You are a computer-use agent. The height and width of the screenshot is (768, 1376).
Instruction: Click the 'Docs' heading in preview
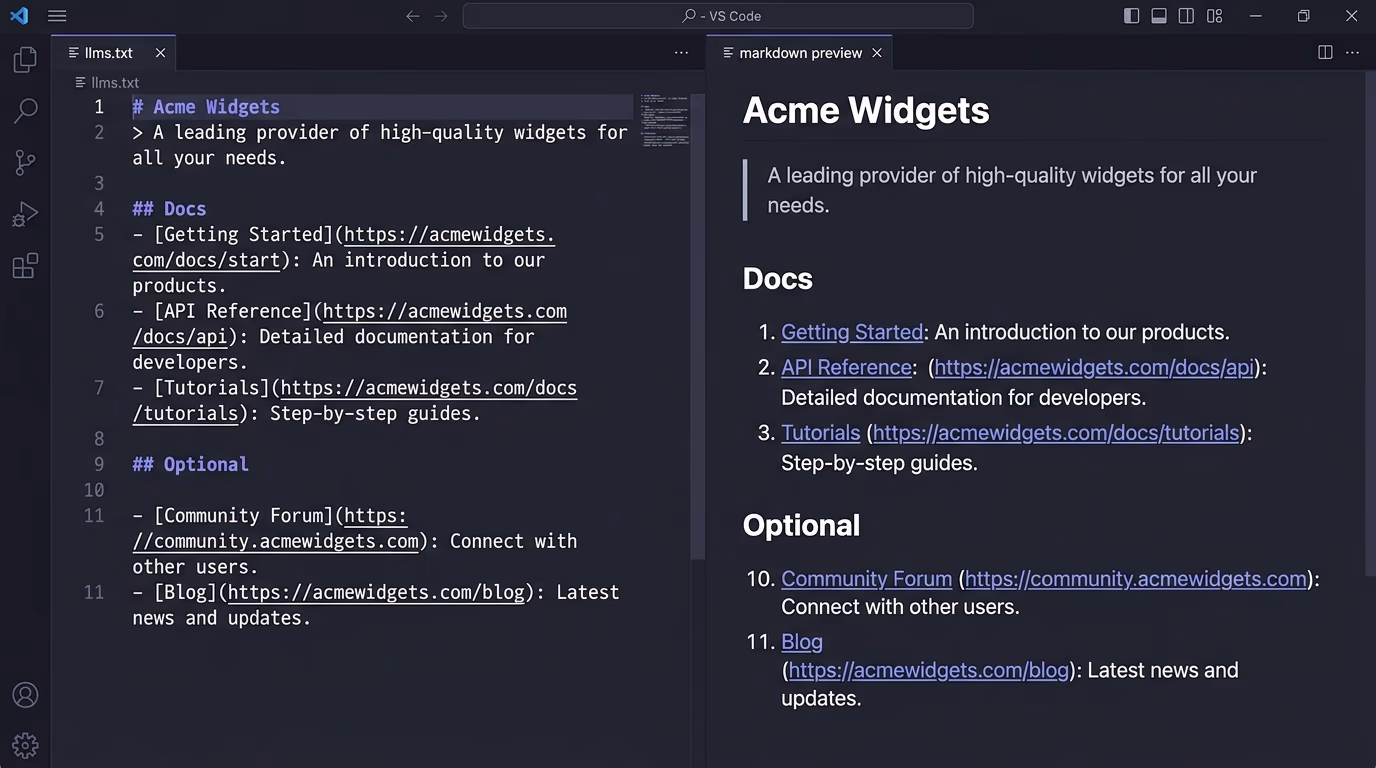click(x=778, y=279)
